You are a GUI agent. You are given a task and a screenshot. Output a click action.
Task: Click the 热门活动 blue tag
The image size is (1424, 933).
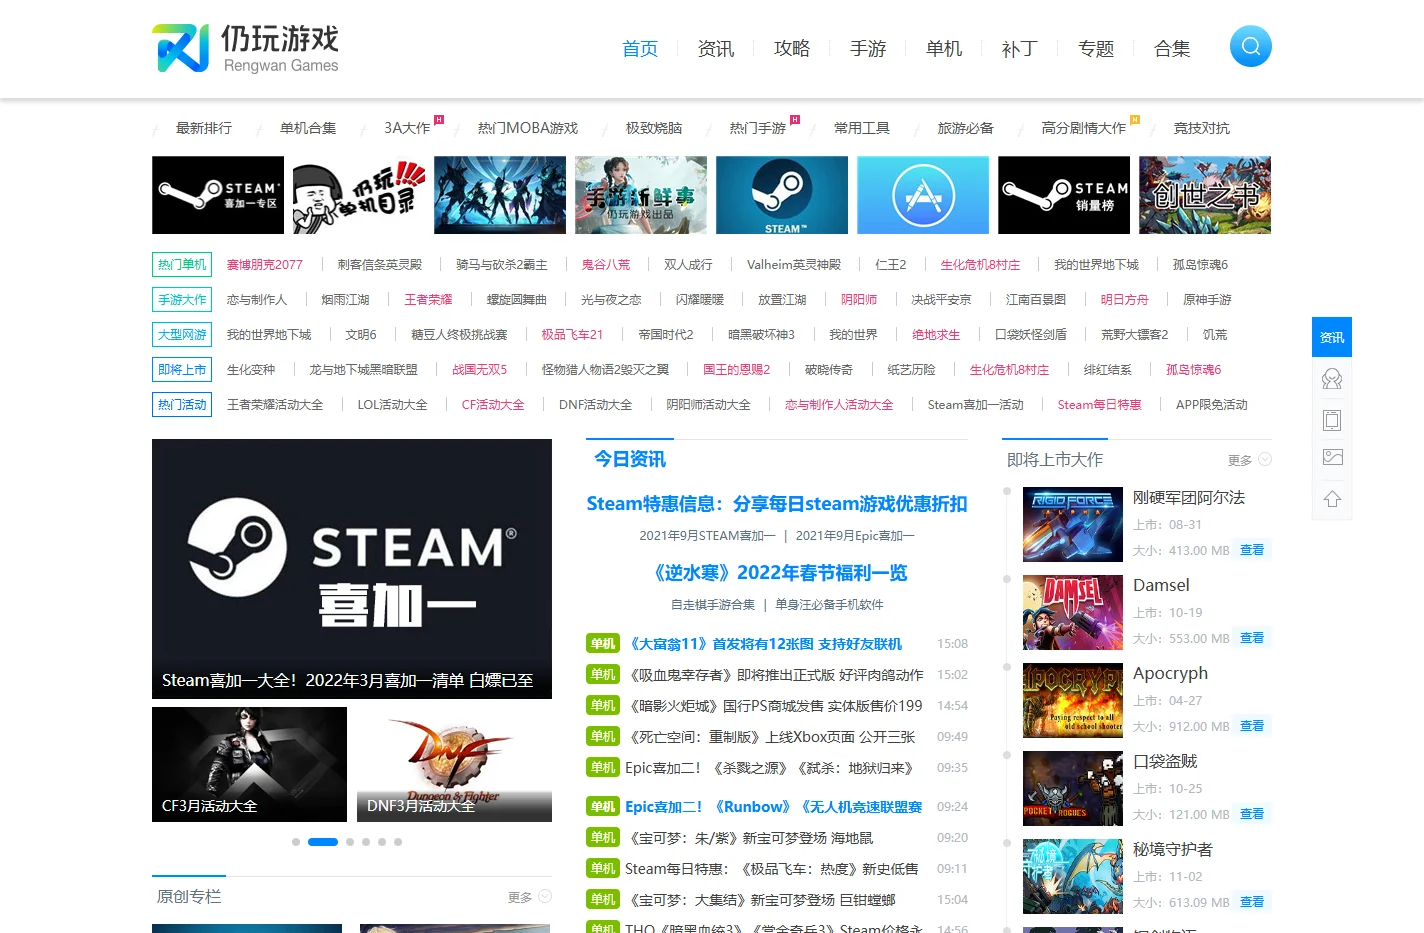tap(182, 404)
